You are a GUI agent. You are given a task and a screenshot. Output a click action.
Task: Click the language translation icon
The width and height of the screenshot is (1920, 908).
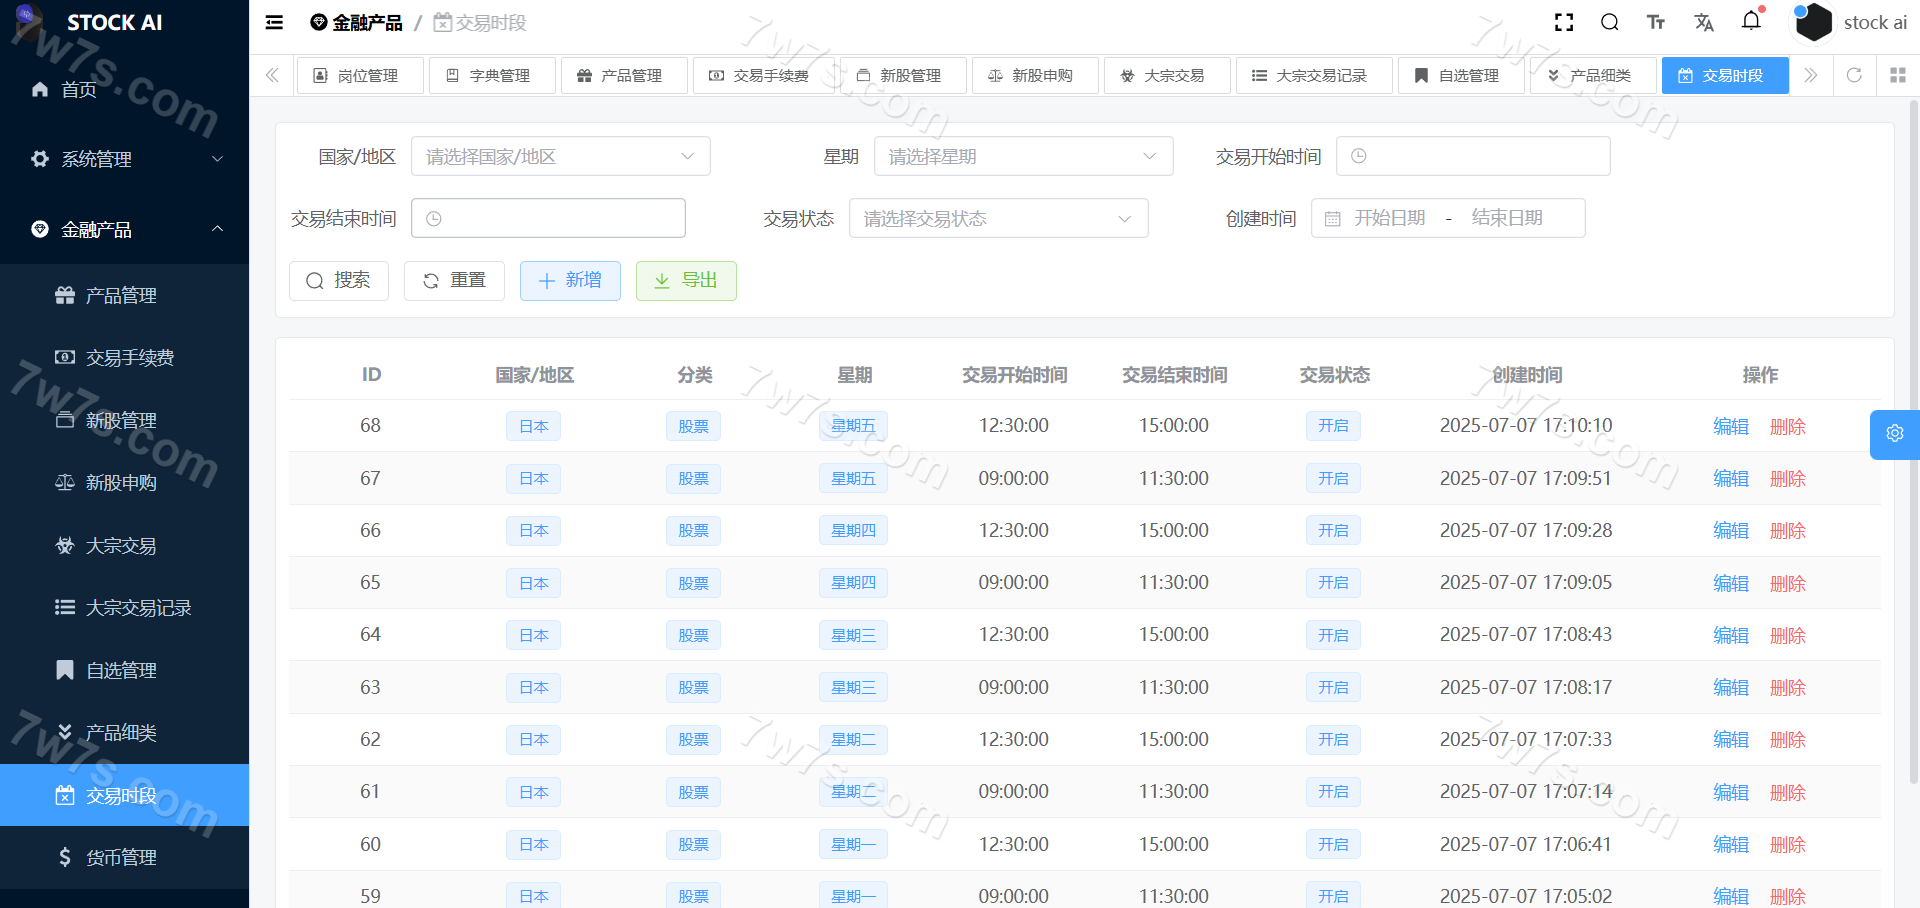coord(1704,22)
